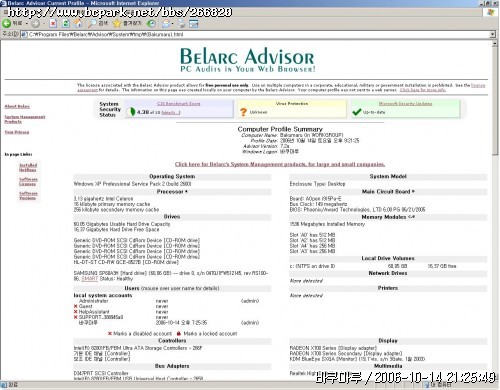The width and height of the screenshot is (500, 390).
Task: Click the 'Click here for more info' link
Action: coord(422,90)
